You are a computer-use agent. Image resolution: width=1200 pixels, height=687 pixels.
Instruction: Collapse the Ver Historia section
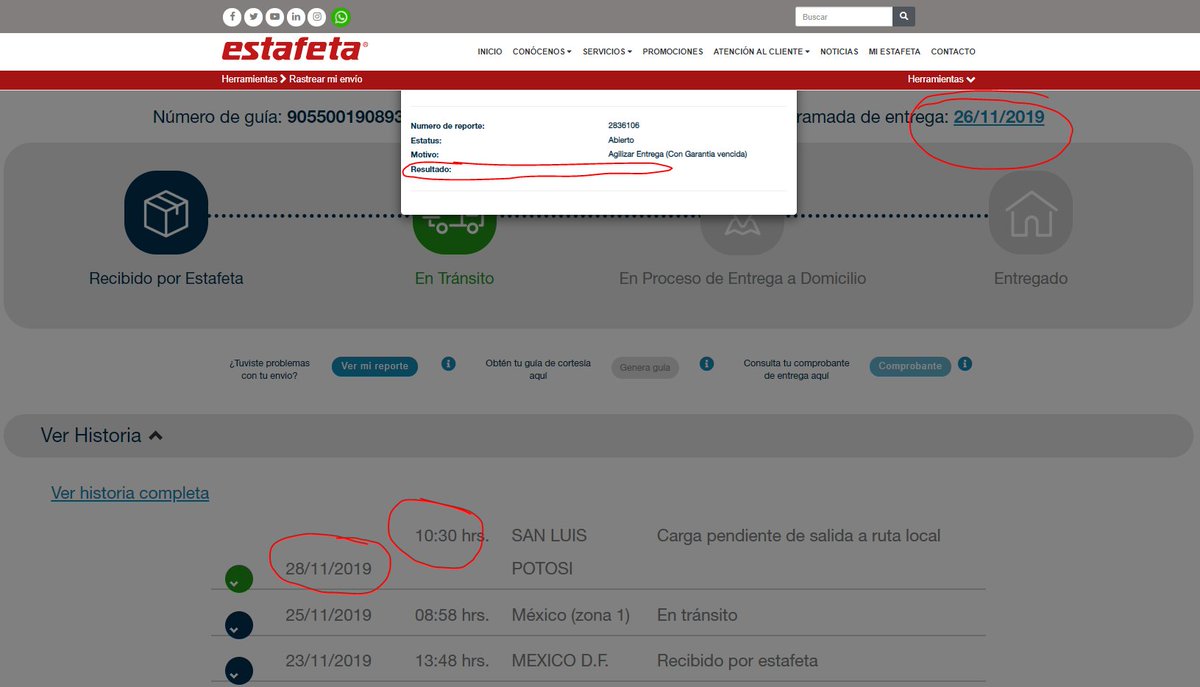coord(102,436)
